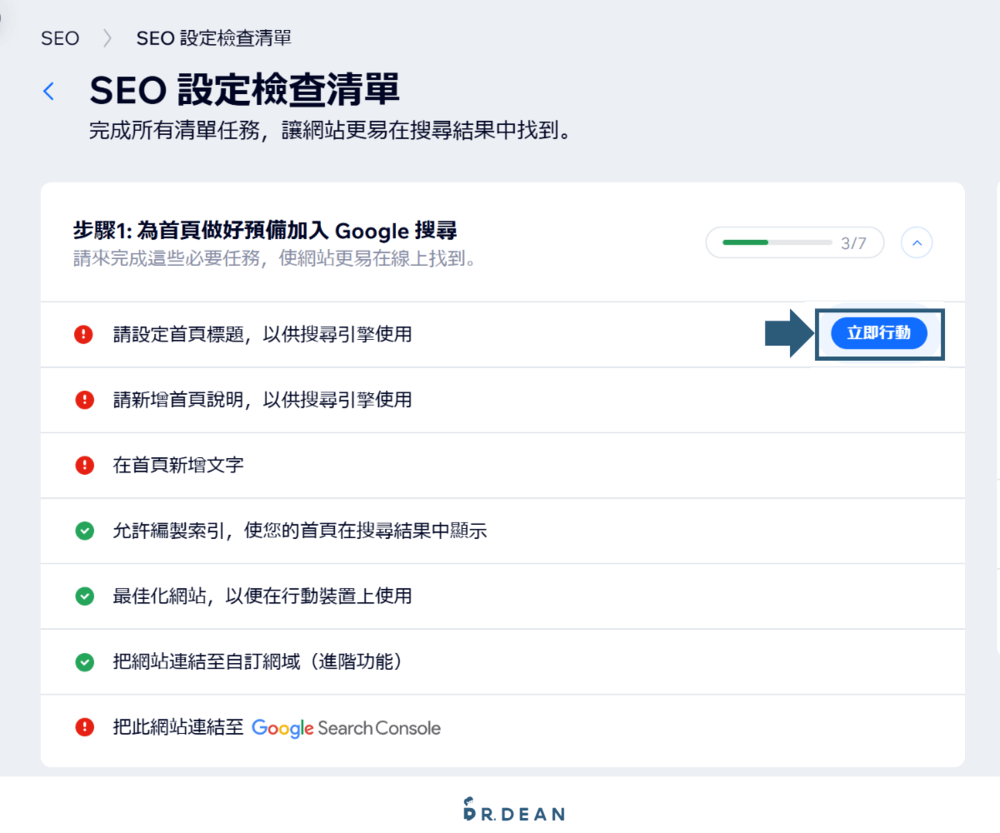
Task: Open the SEO breadcrumb link
Action: [x=59, y=38]
